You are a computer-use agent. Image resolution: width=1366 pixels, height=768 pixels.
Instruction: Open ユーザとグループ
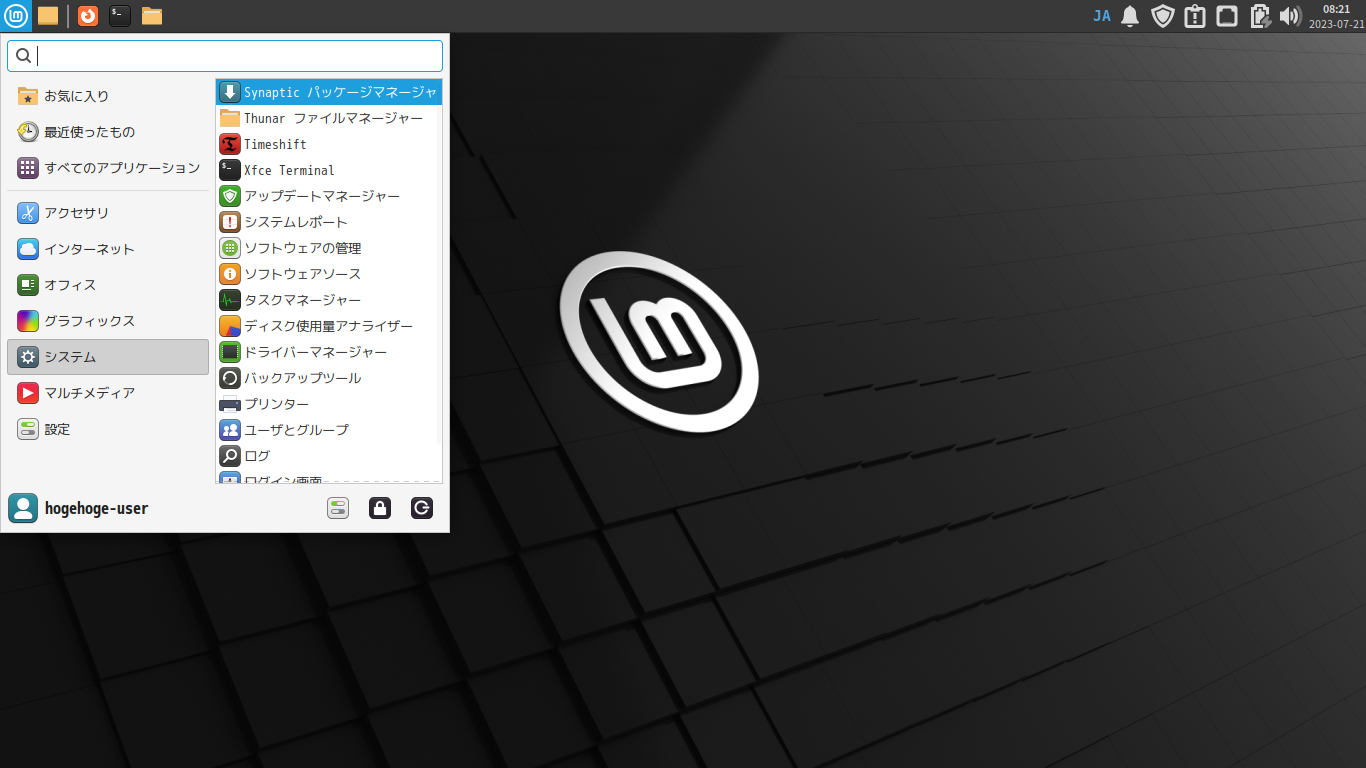pos(329,430)
